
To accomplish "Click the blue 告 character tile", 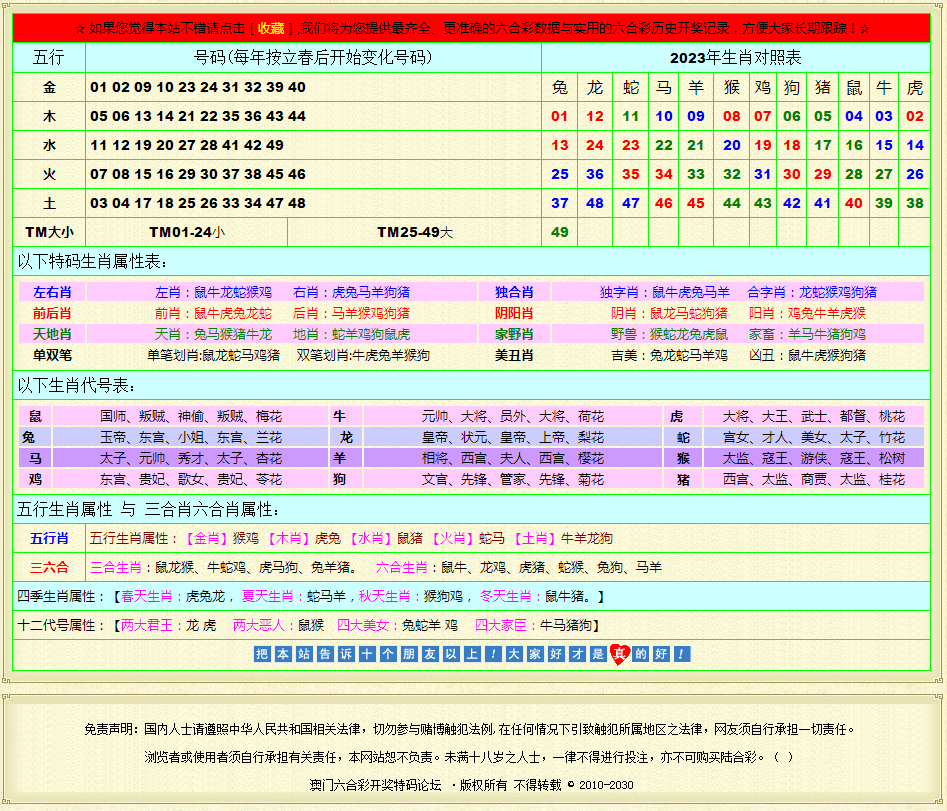I will click(325, 654).
